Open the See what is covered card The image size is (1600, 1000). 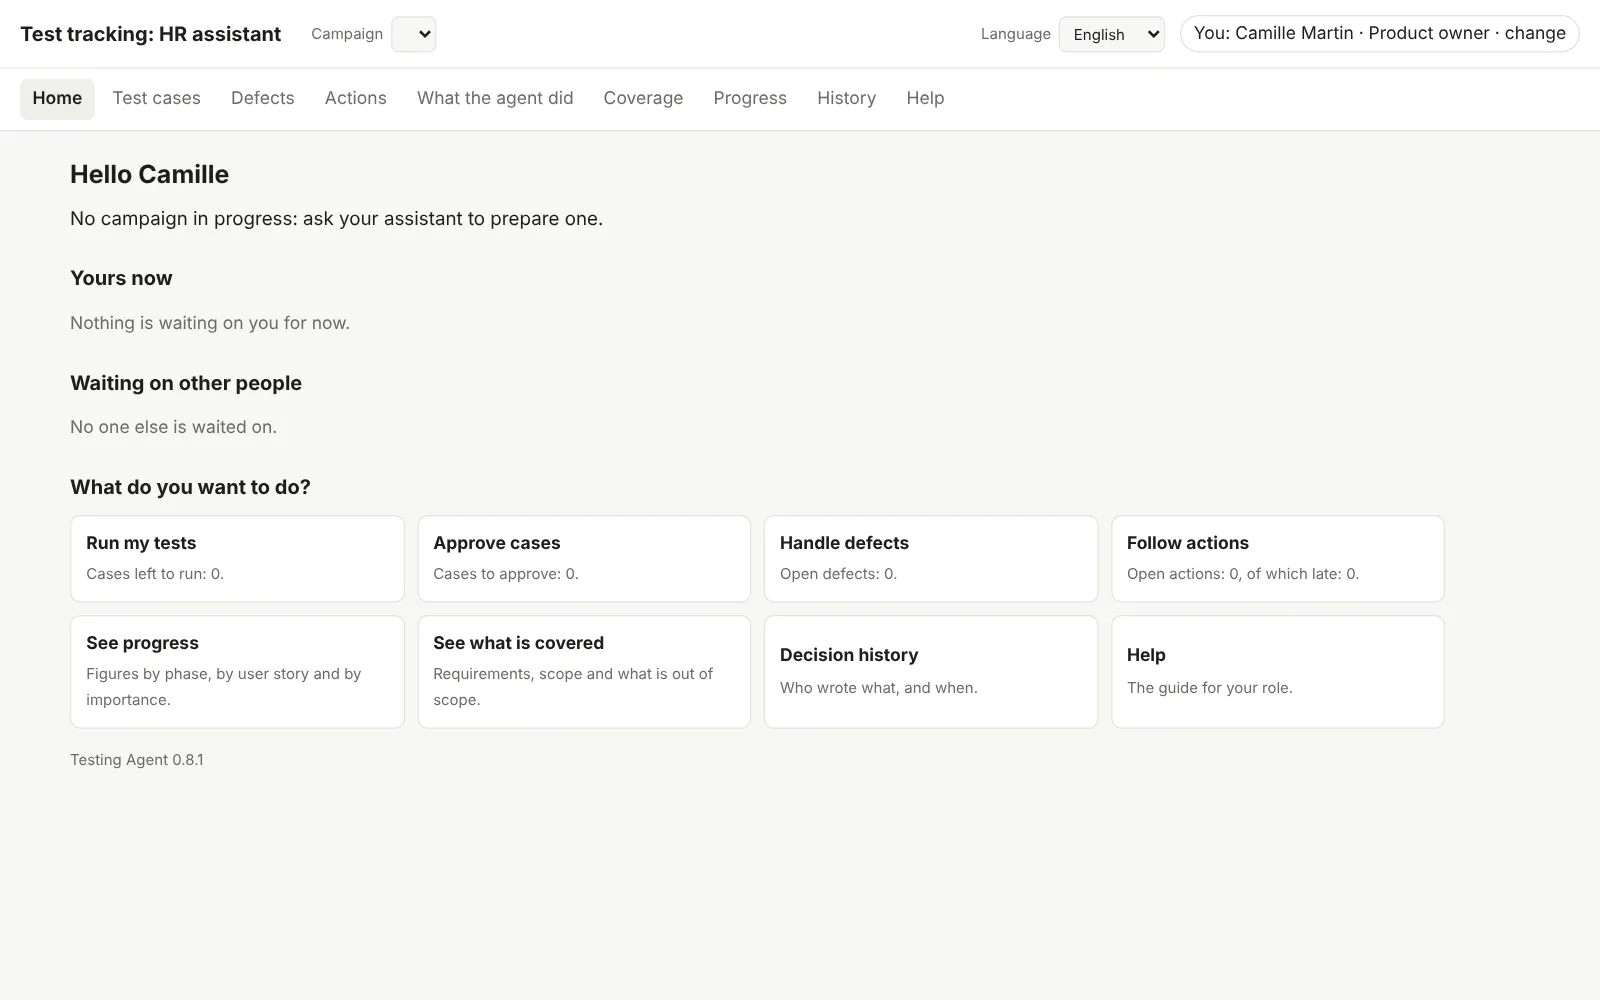[584, 672]
